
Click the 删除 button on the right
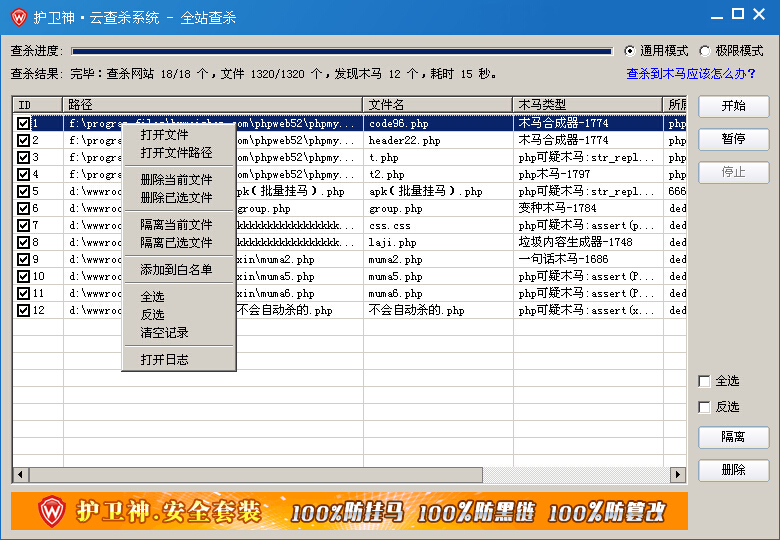(734, 470)
